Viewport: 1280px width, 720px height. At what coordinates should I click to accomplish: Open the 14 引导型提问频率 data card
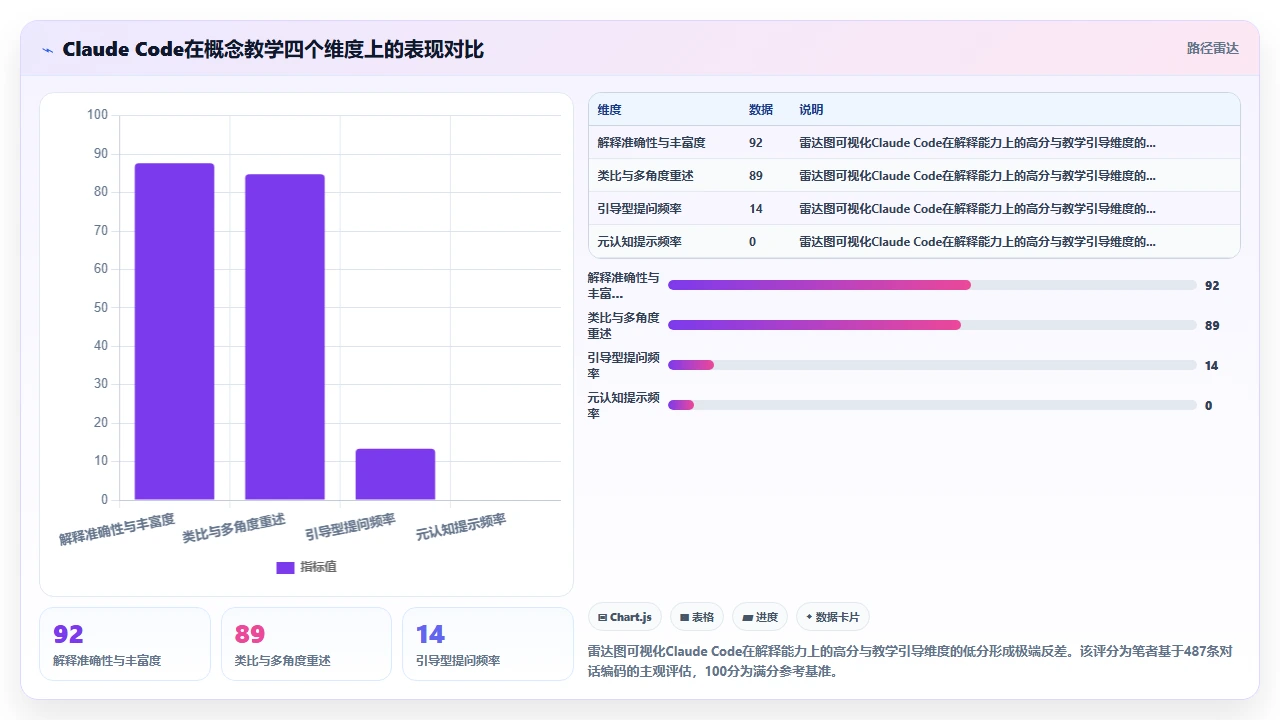point(488,644)
